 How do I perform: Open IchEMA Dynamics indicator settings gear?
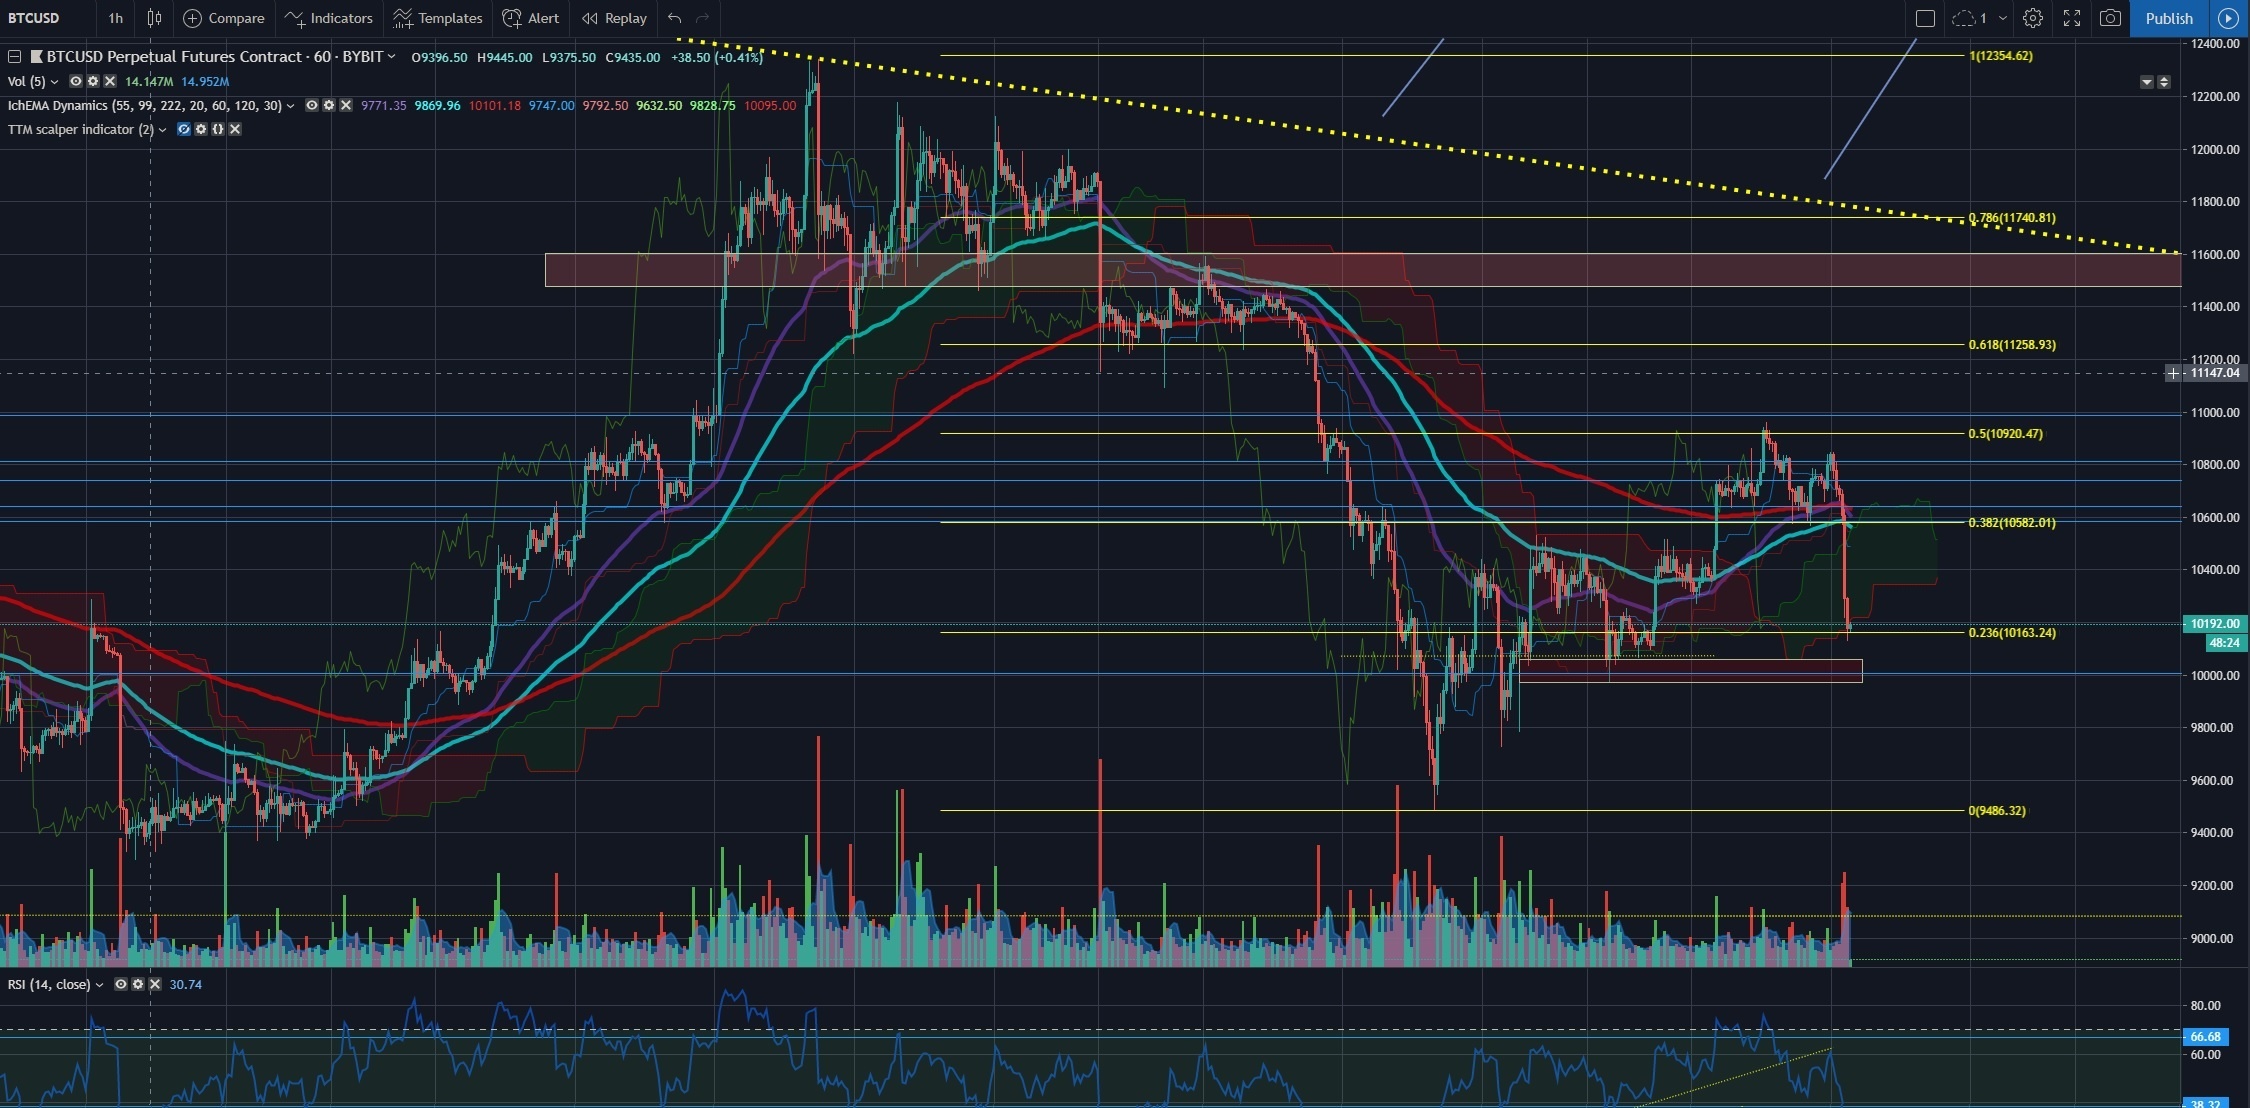pyautogui.click(x=329, y=106)
